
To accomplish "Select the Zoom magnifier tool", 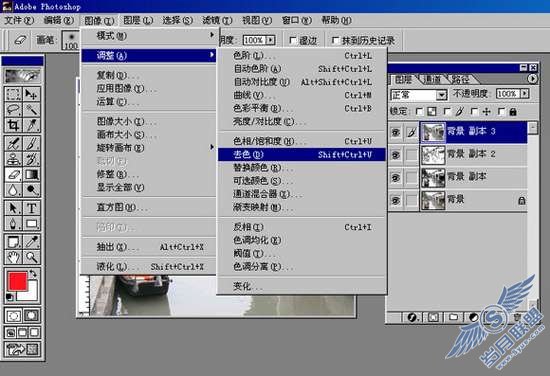I will [x=32, y=257].
